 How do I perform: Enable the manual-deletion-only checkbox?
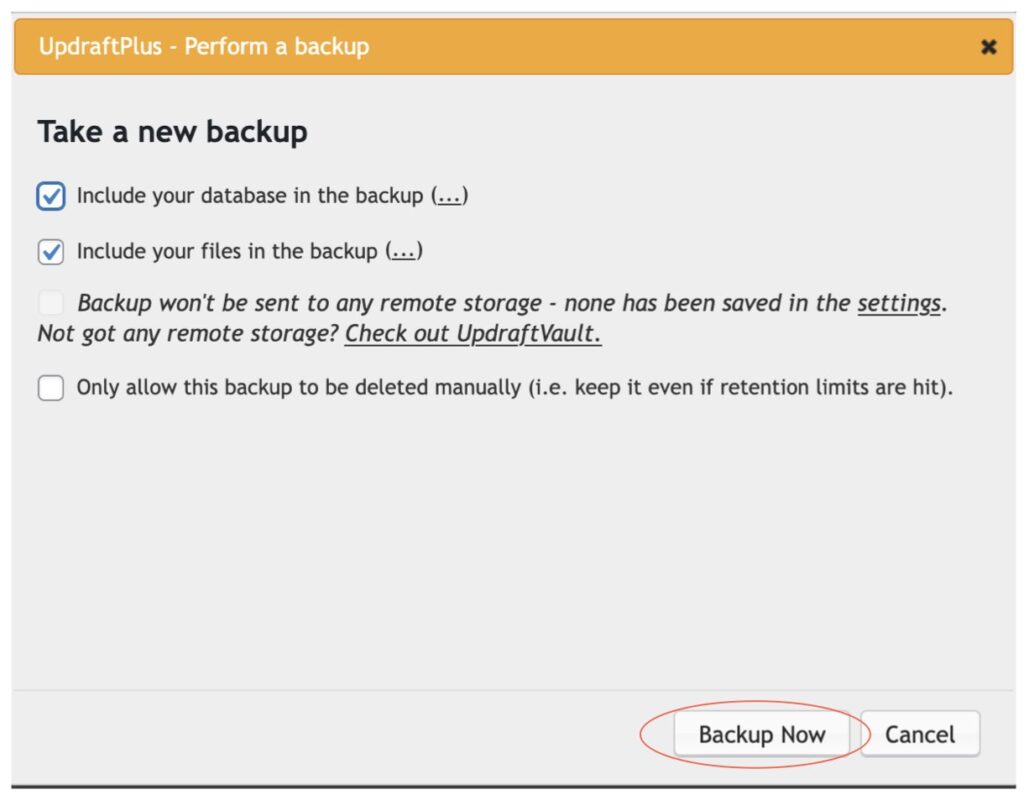(x=51, y=387)
